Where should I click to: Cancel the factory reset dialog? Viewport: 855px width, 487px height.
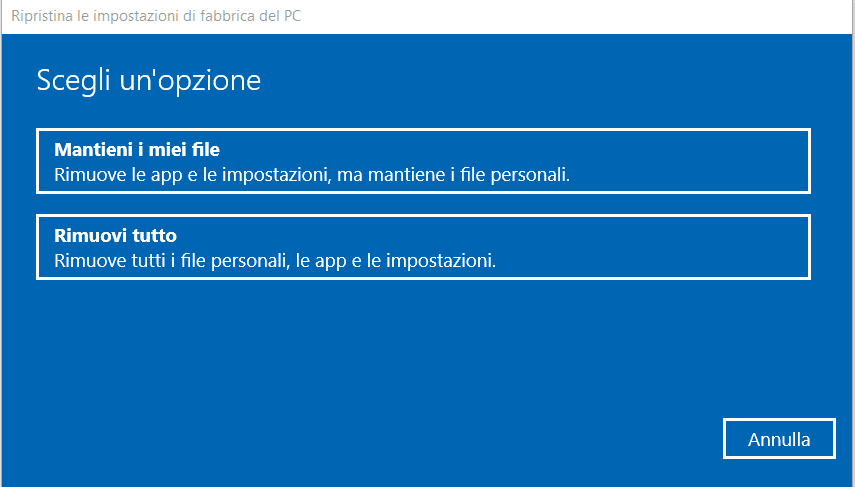click(x=778, y=439)
